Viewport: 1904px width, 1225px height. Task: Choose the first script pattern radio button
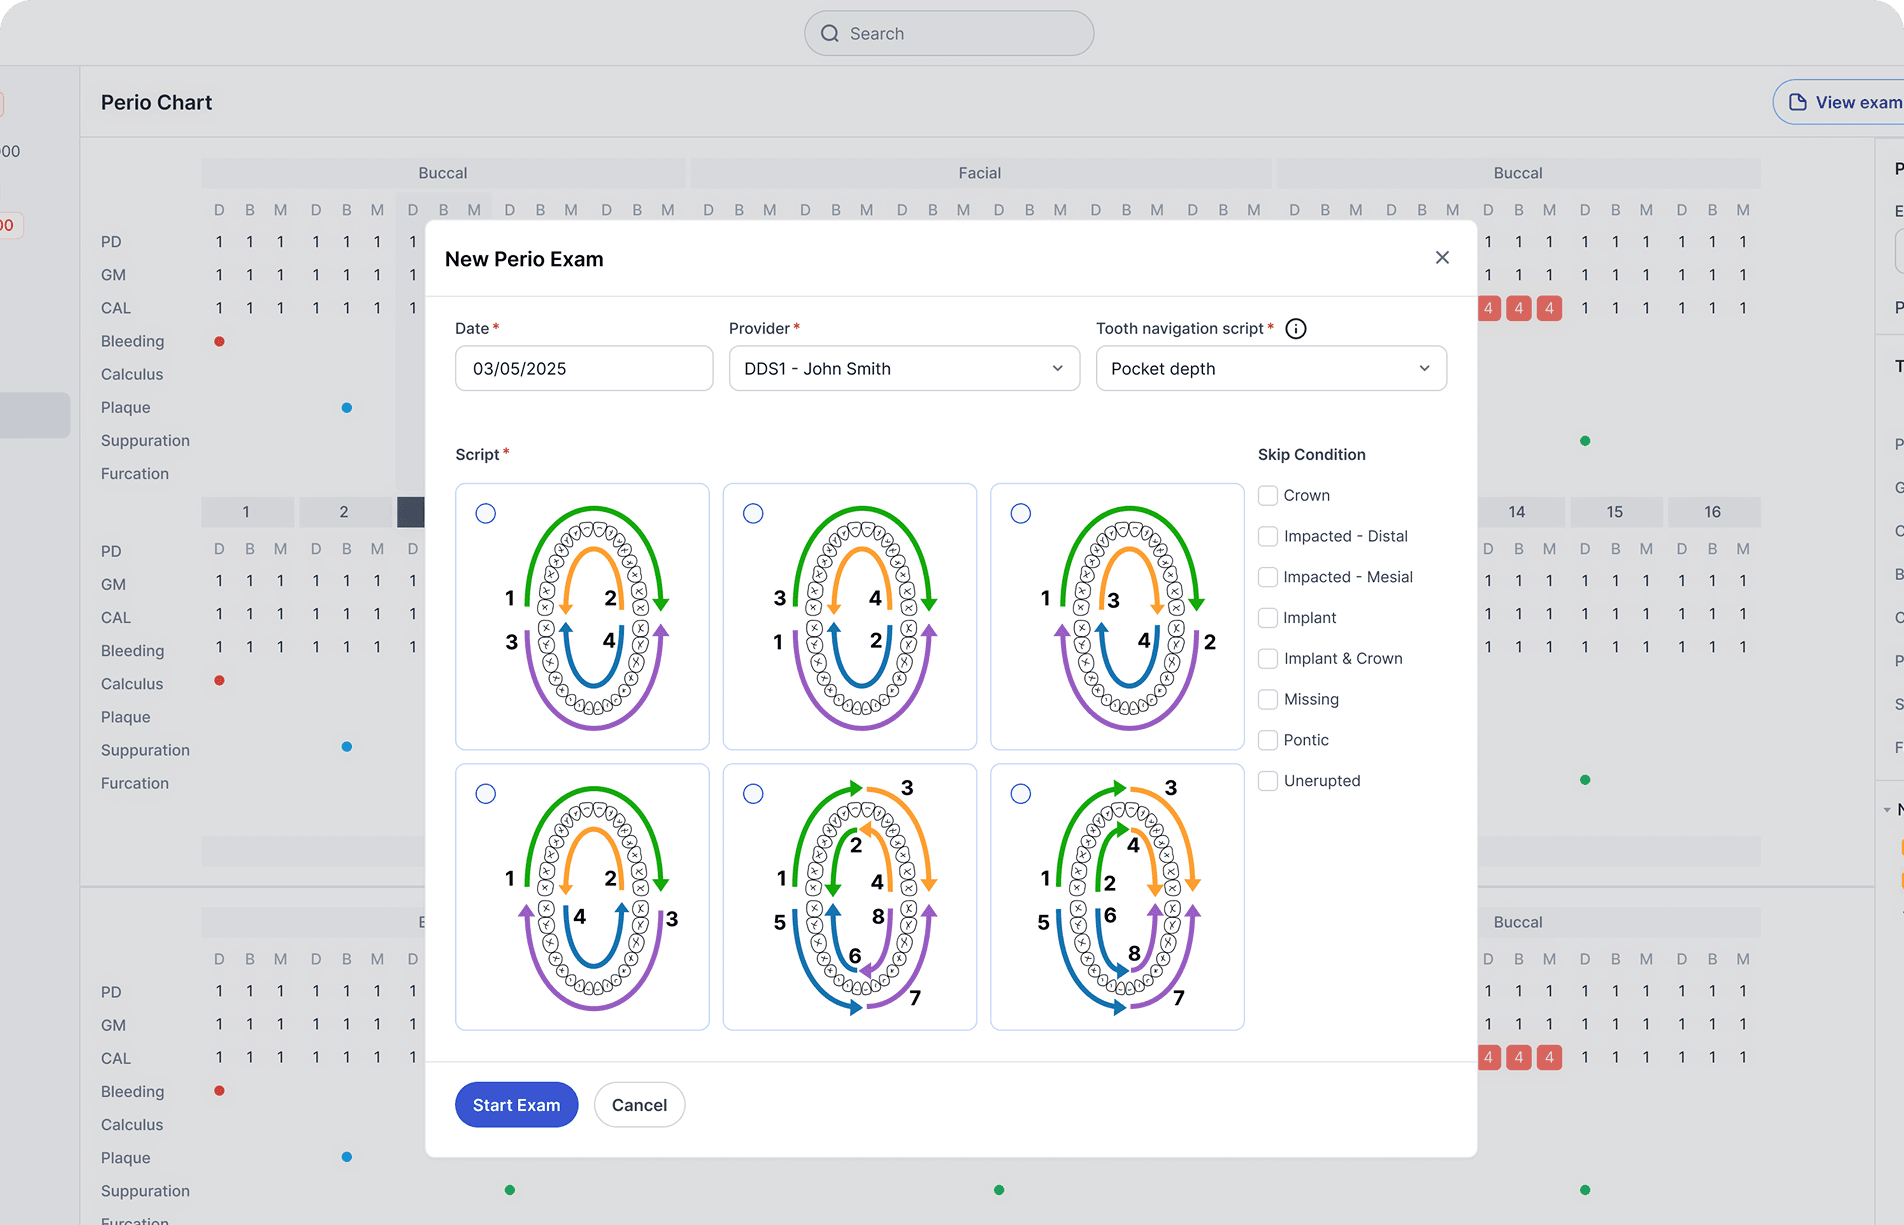tap(486, 514)
